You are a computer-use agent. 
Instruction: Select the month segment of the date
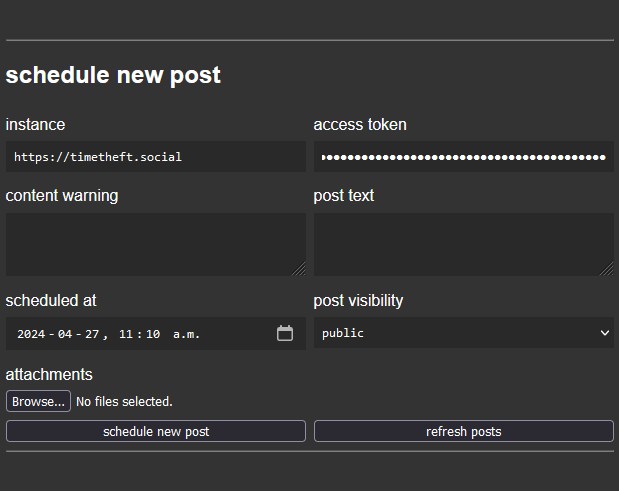click(66, 334)
